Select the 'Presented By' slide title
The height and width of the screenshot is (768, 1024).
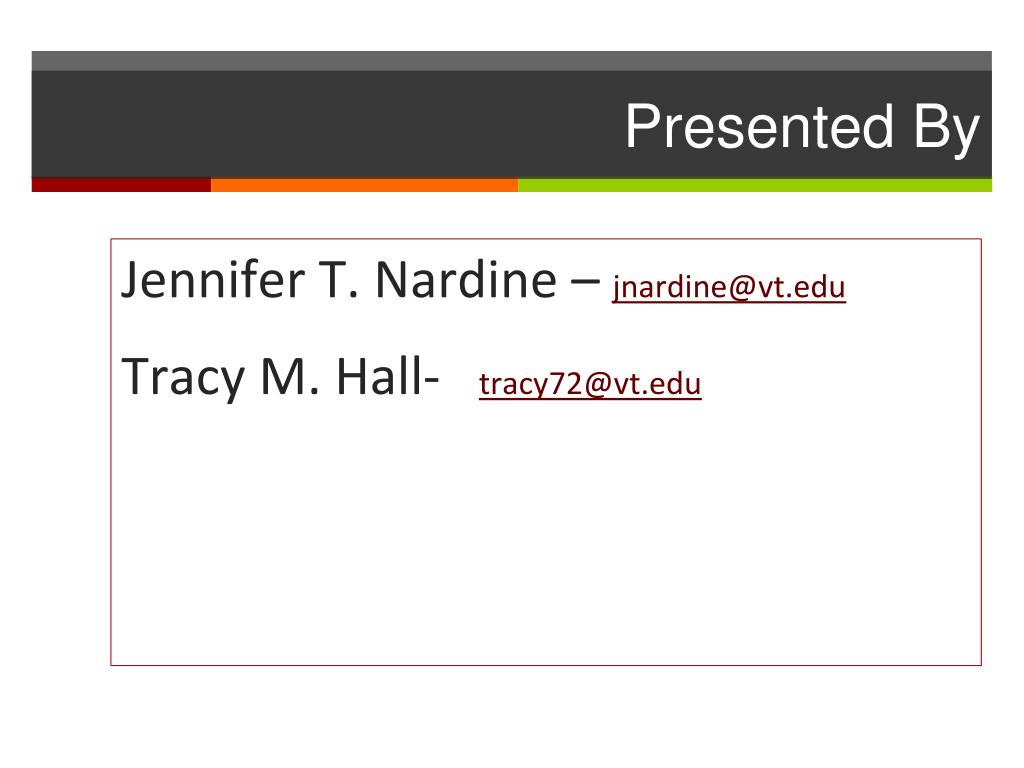pyautogui.click(x=803, y=127)
